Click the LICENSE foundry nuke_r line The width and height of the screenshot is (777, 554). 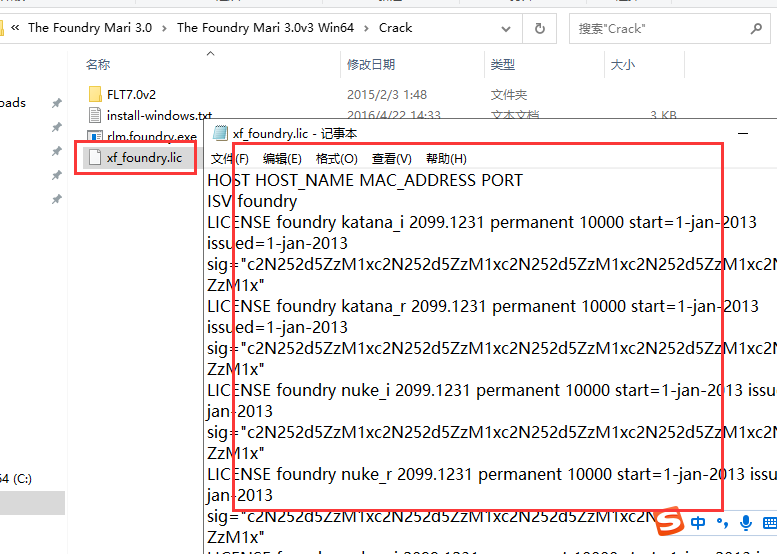coord(492,475)
